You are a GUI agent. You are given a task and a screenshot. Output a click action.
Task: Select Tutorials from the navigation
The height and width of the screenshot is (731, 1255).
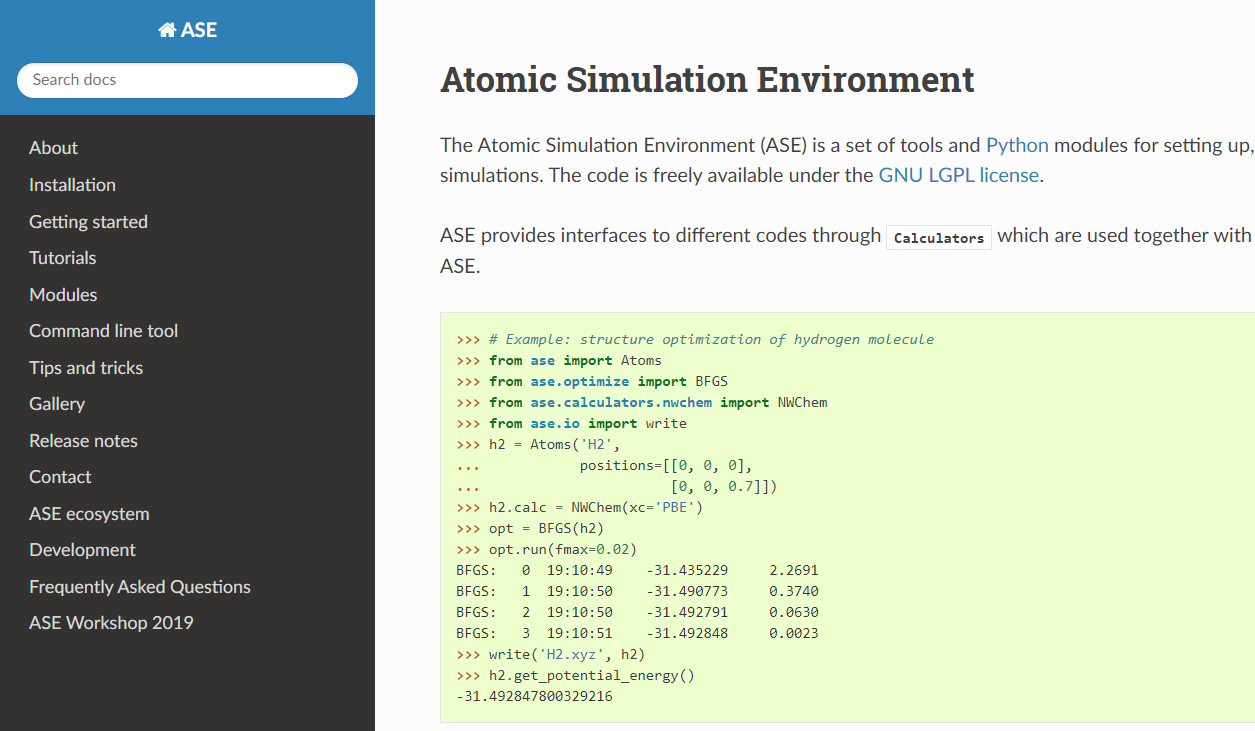click(63, 258)
